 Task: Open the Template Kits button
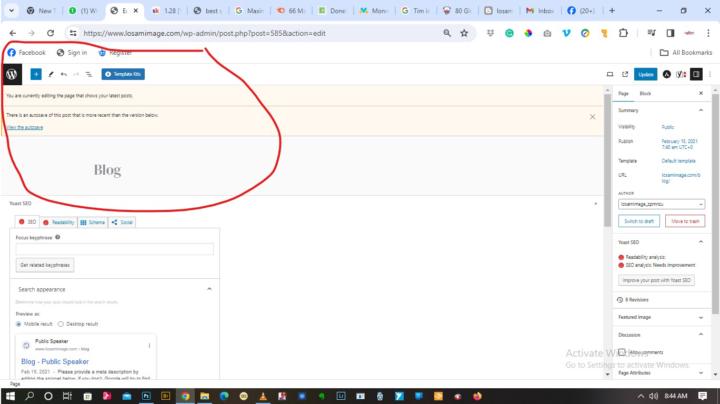point(123,74)
